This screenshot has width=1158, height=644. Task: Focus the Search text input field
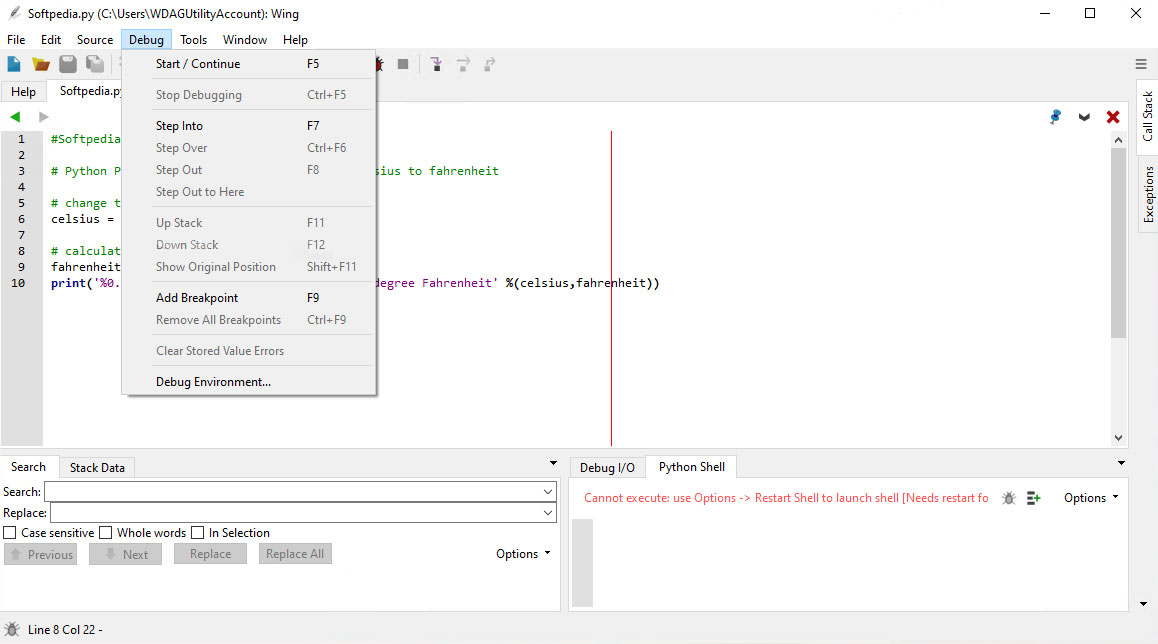pyautogui.click(x=300, y=492)
